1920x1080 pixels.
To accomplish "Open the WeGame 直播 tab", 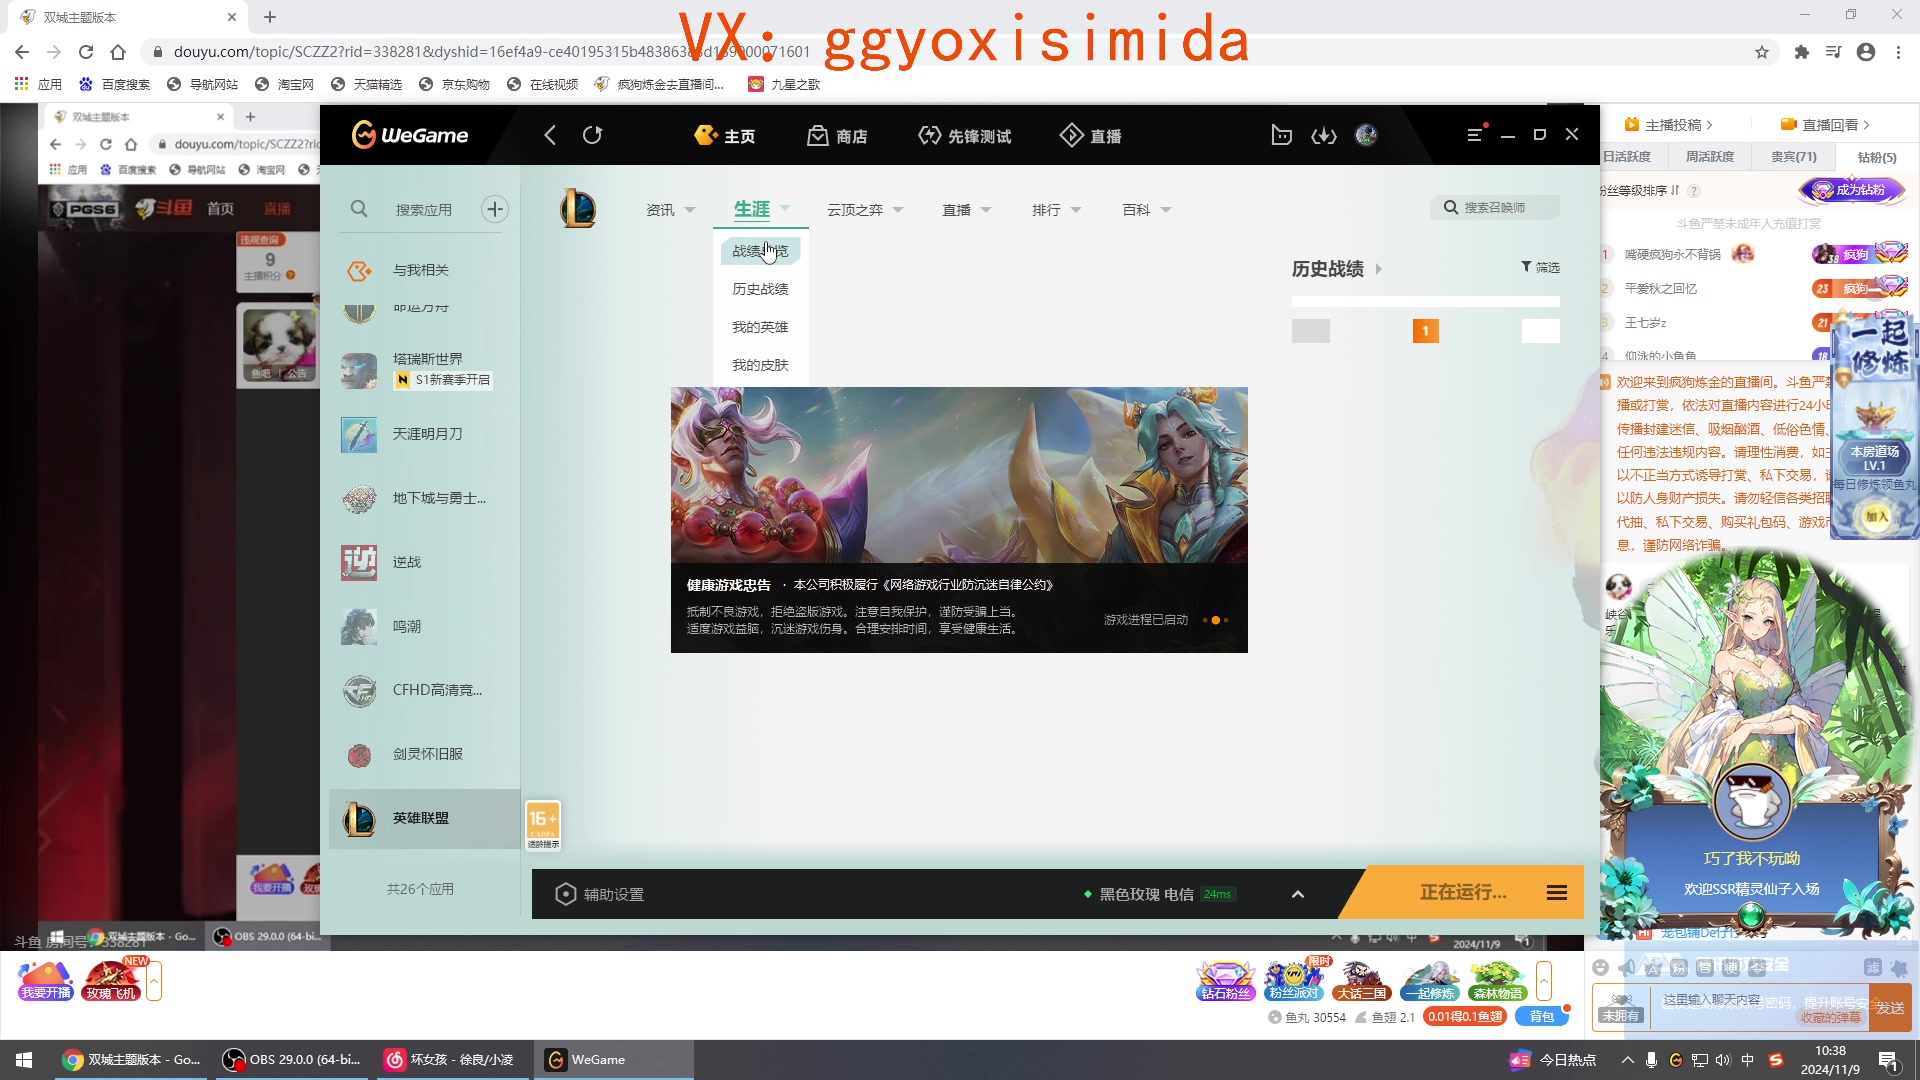I will (1090, 135).
